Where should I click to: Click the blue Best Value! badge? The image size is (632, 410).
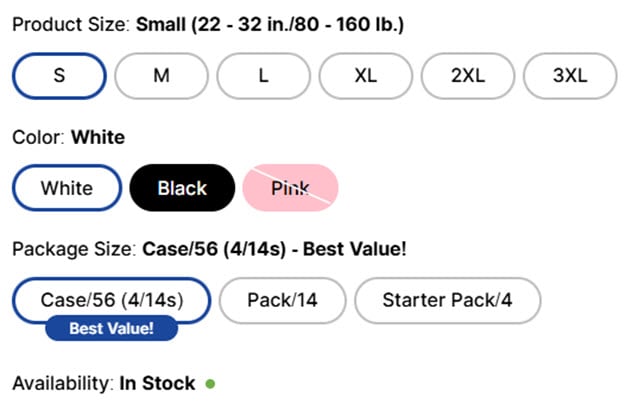tap(111, 328)
